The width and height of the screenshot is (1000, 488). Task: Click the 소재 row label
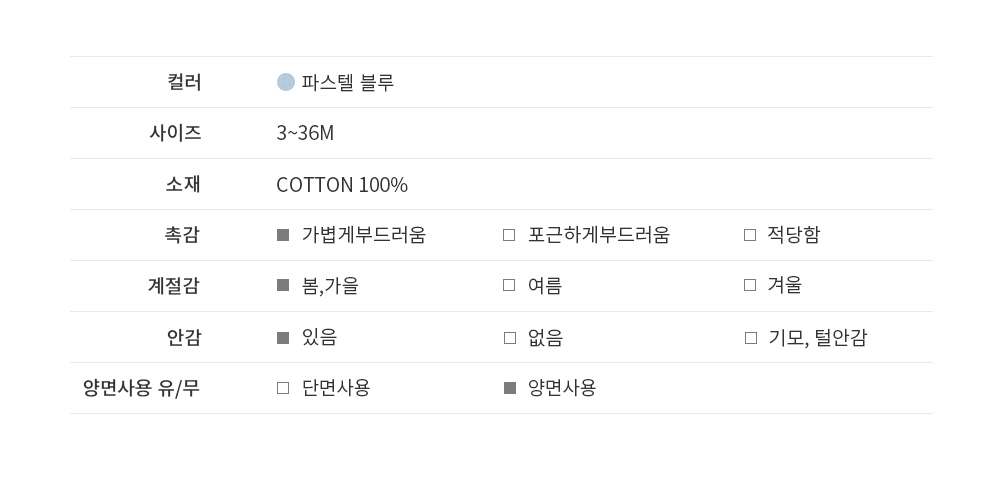pos(183,184)
